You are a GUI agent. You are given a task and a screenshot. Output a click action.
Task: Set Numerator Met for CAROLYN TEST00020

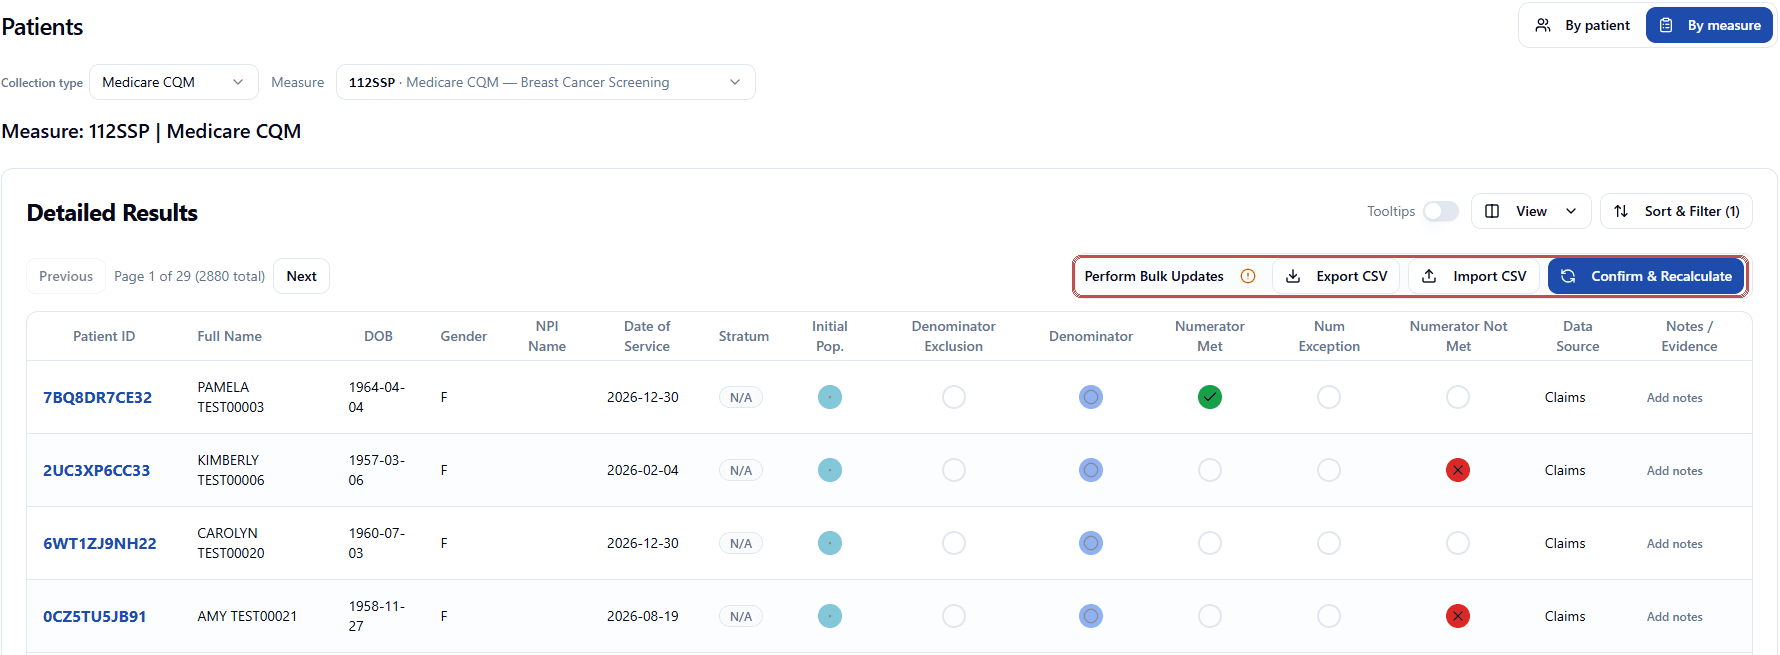(1210, 543)
